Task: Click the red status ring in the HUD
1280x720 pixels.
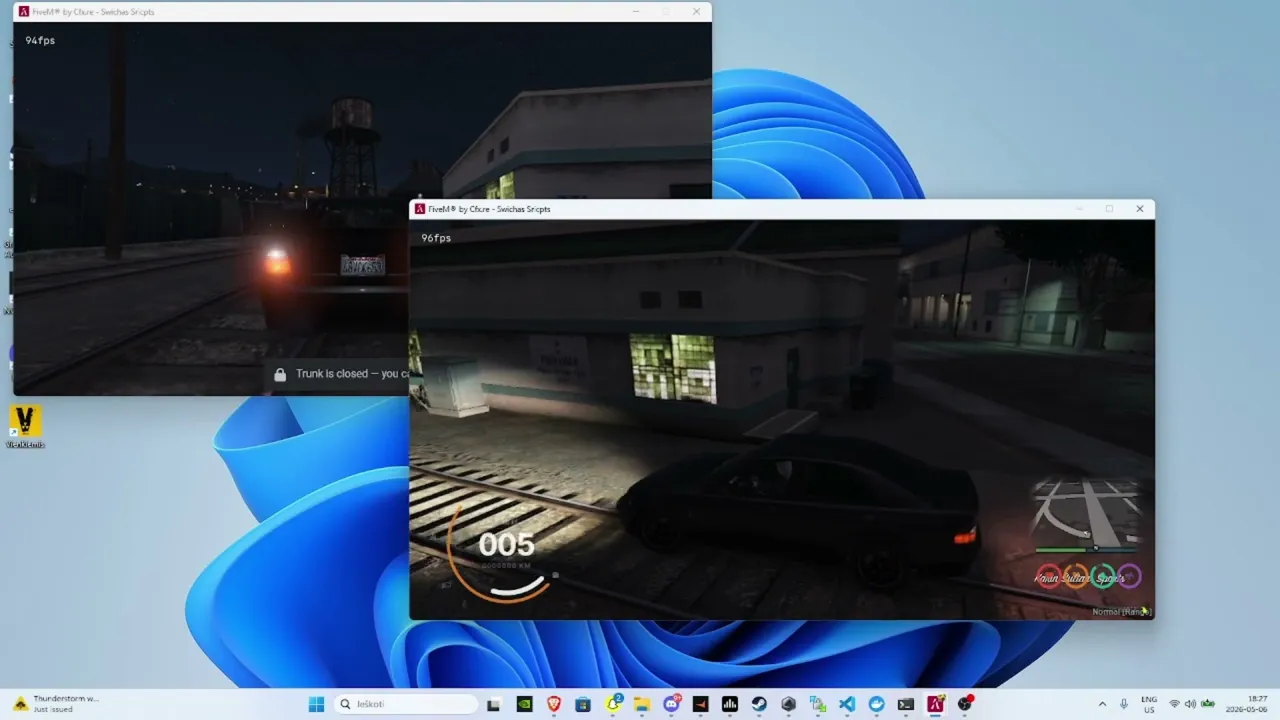Action: click(1048, 577)
